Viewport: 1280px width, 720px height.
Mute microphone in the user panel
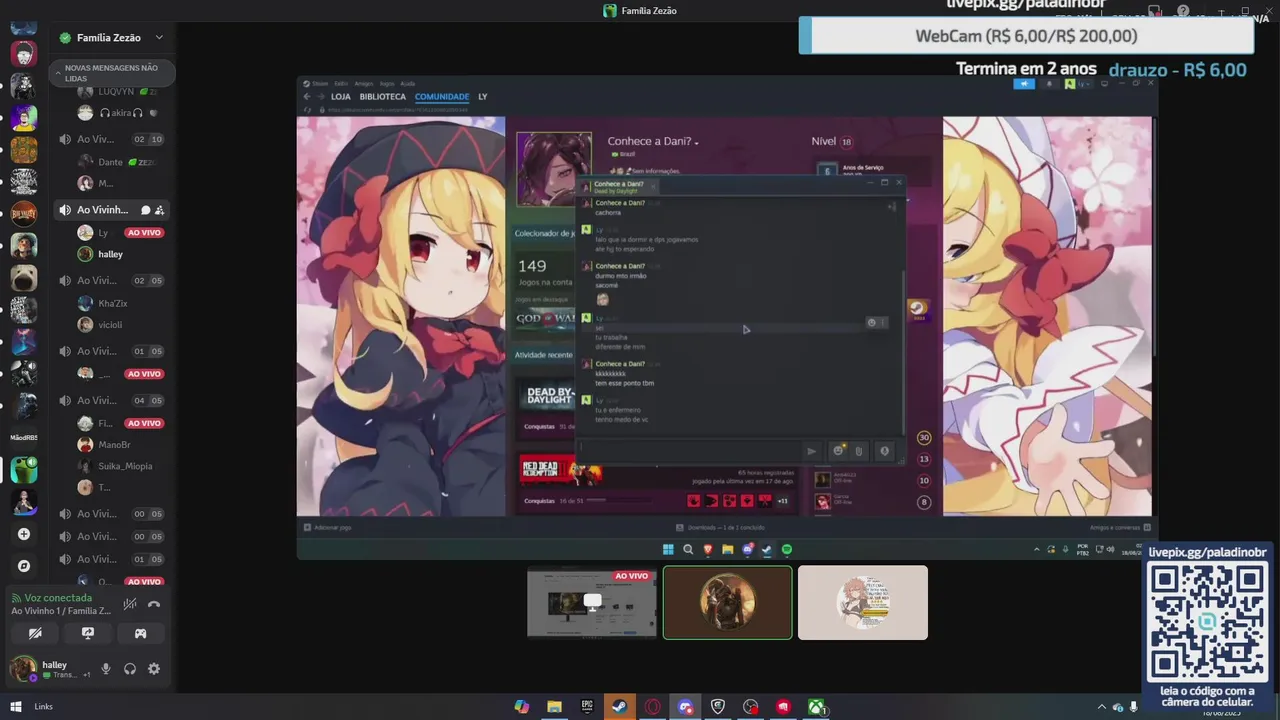[106, 669]
